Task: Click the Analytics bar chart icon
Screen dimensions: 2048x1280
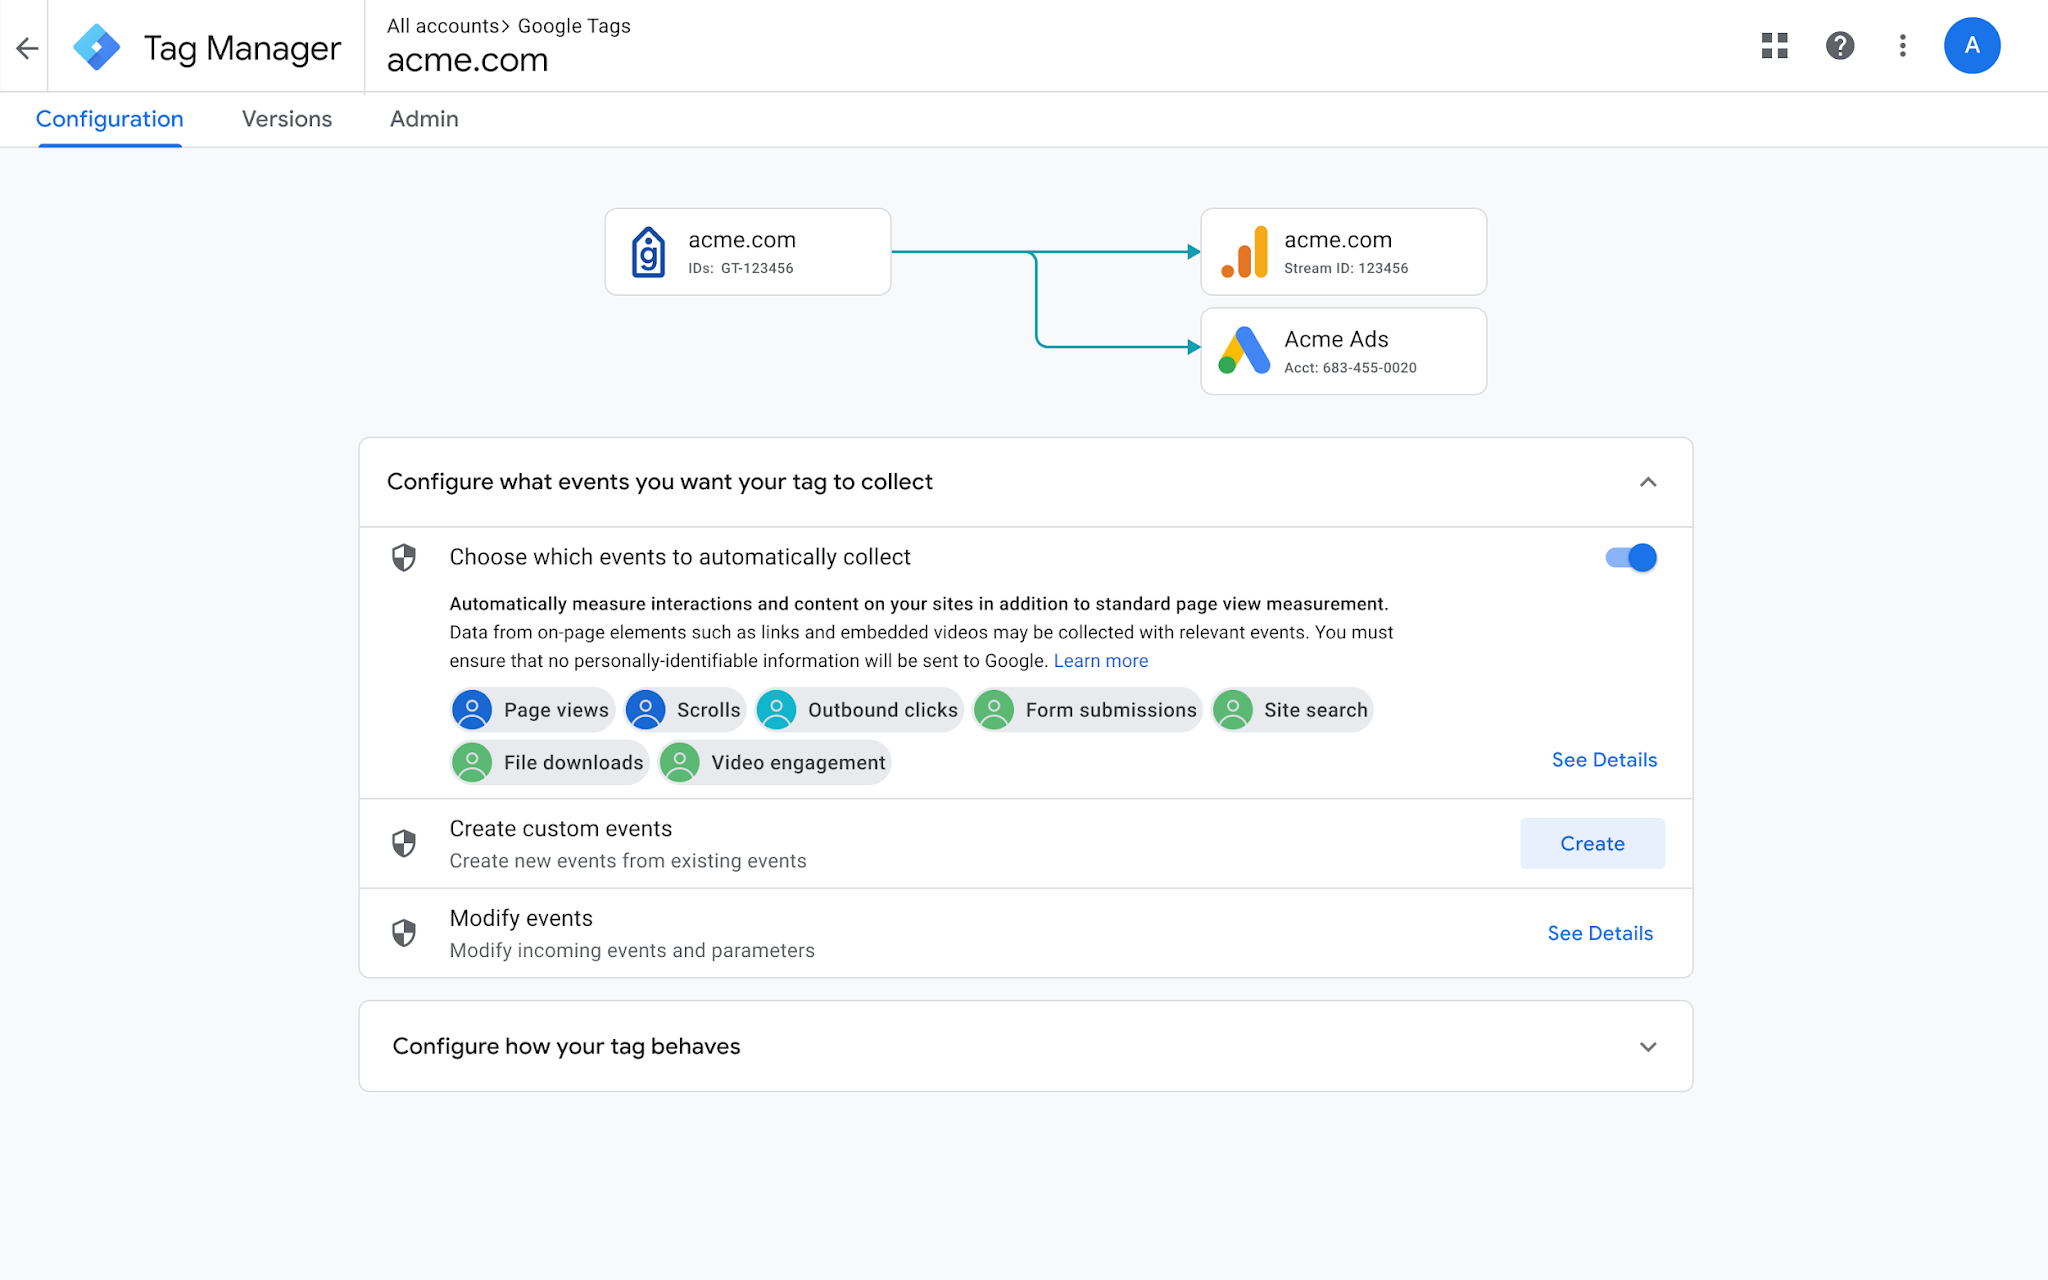Action: (1244, 252)
